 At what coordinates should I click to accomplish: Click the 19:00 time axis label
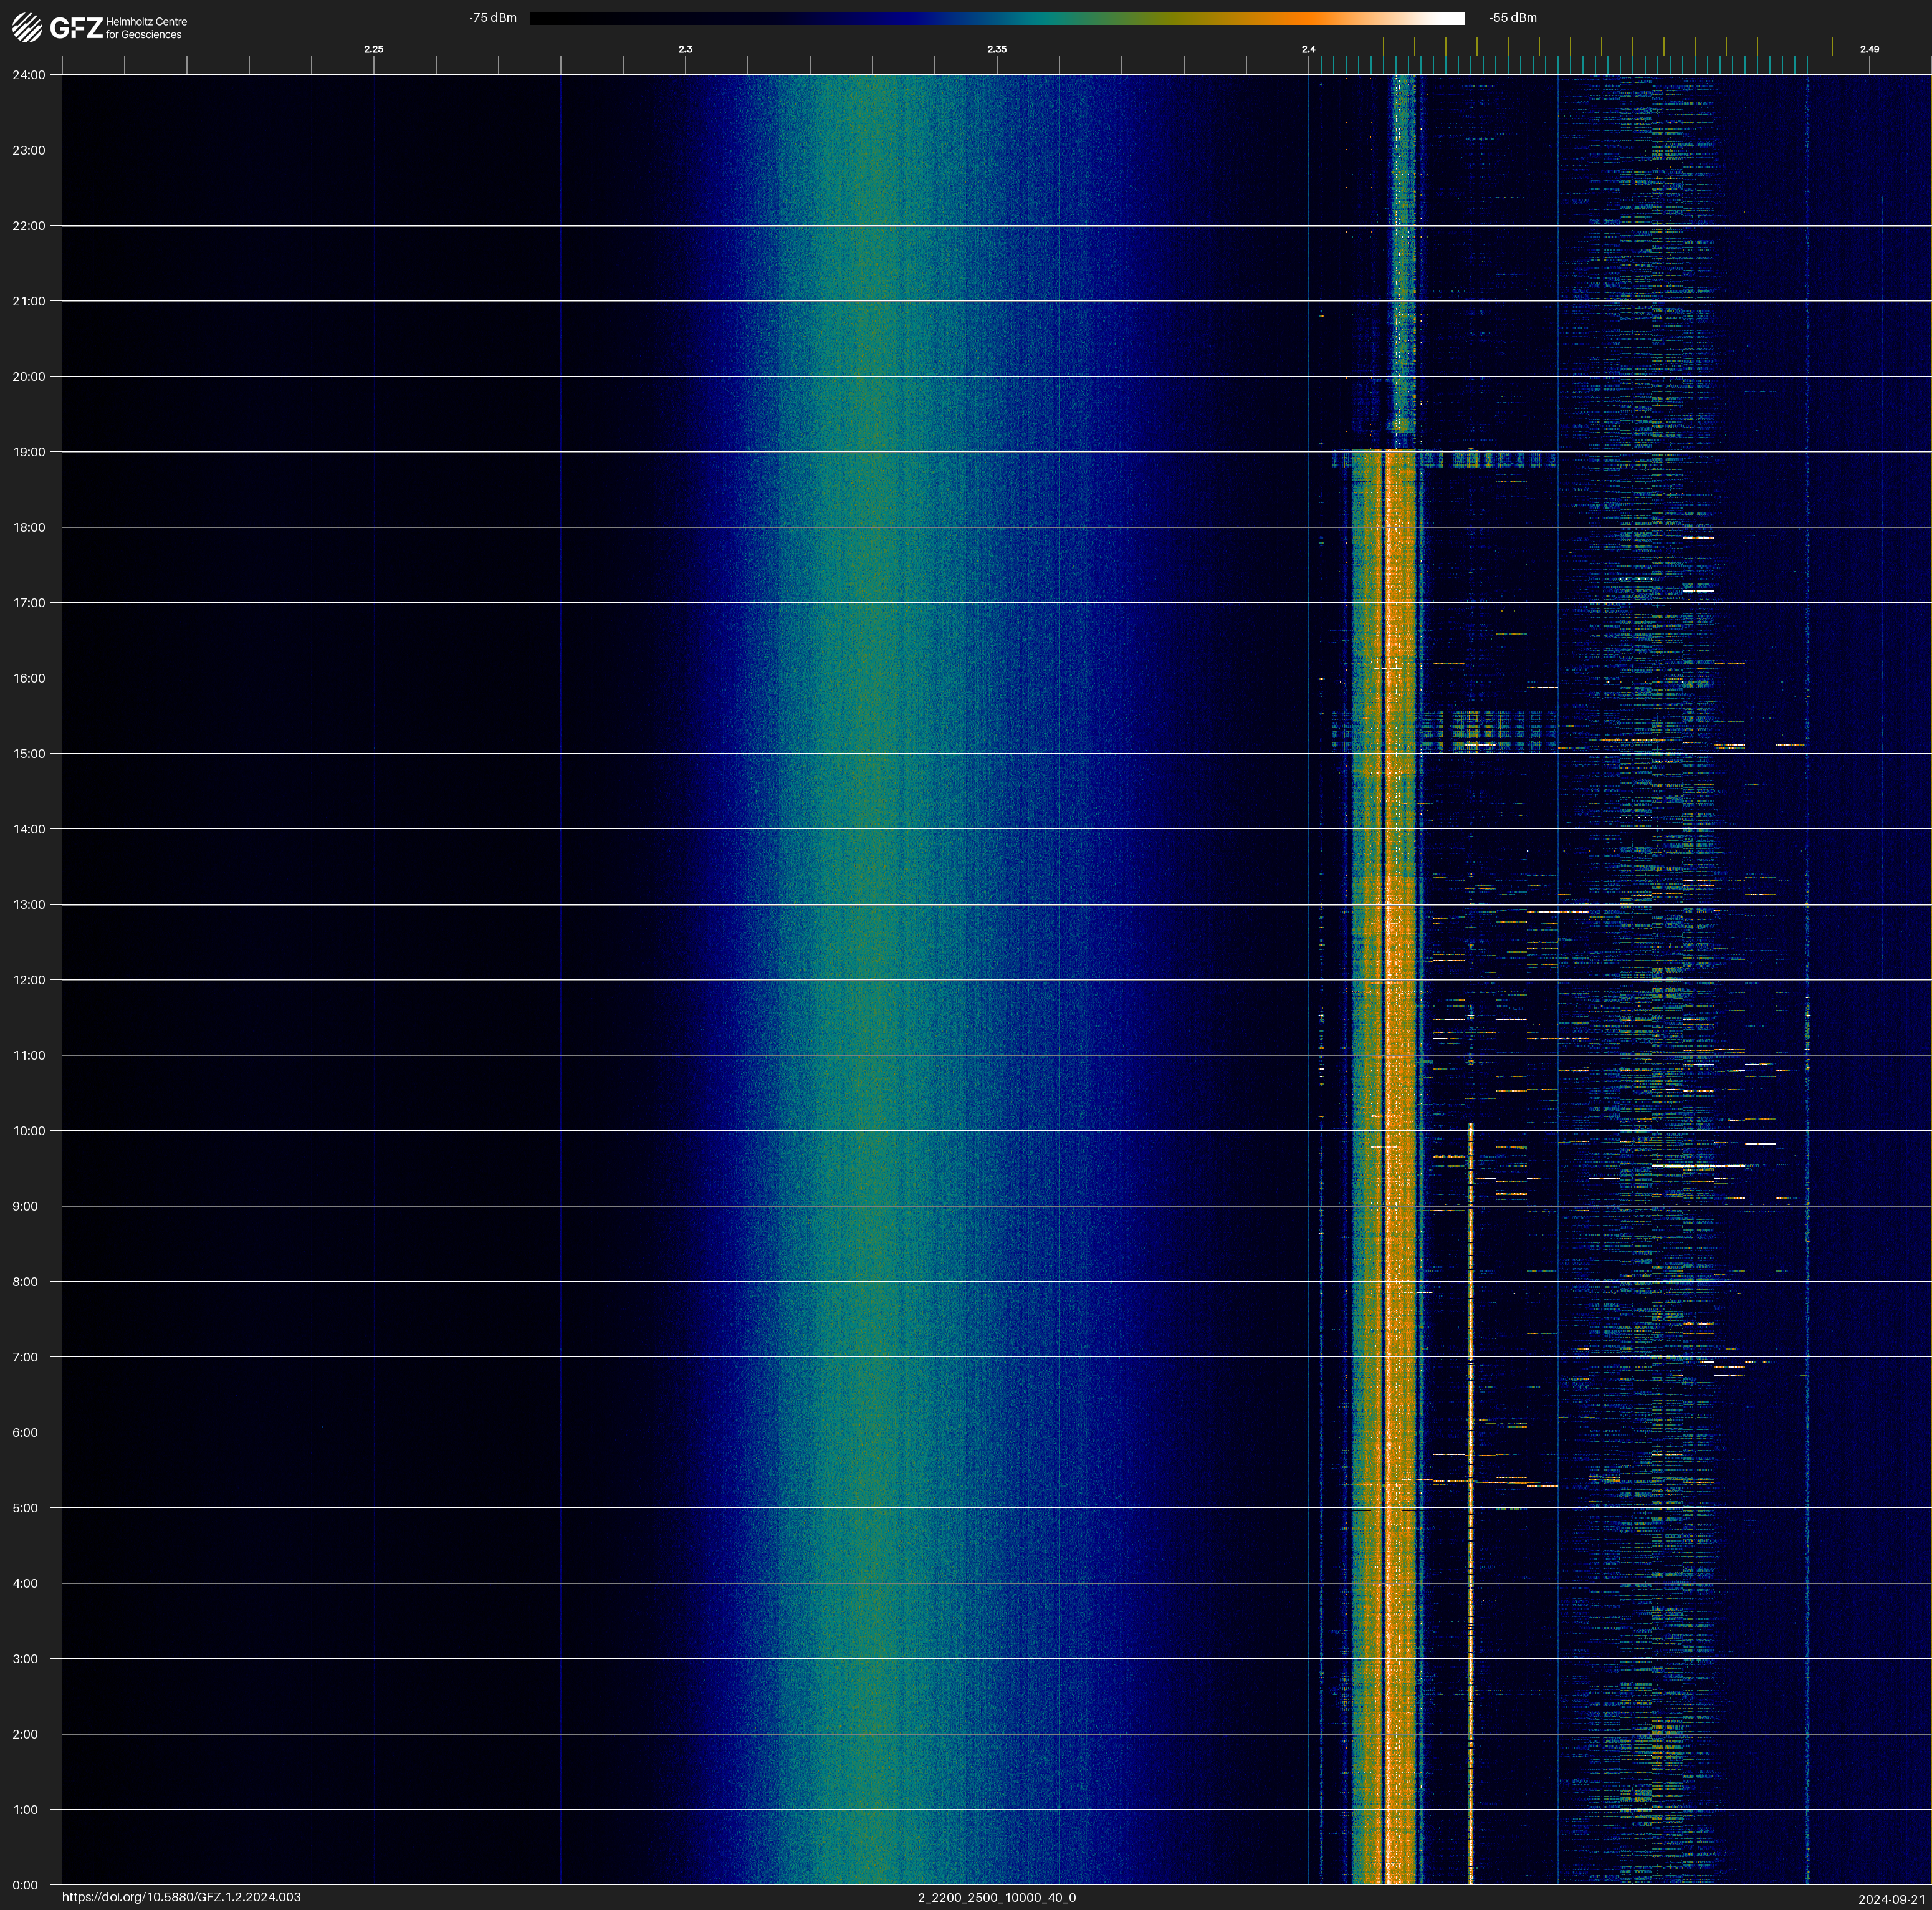coord(29,452)
